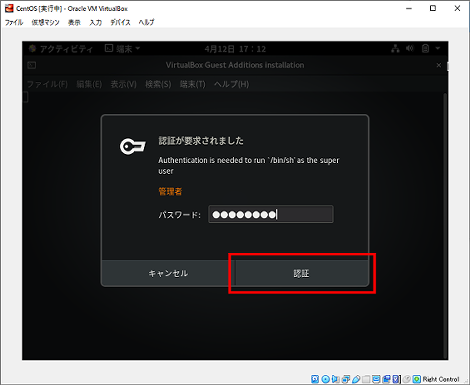Click the 管理者 administrator label
The width and height of the screenshot is (470, 385).
click(x=170, y=191)
